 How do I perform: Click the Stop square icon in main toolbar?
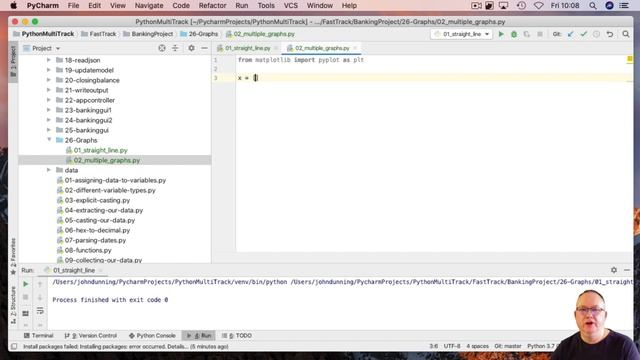(x=540, y=34)
